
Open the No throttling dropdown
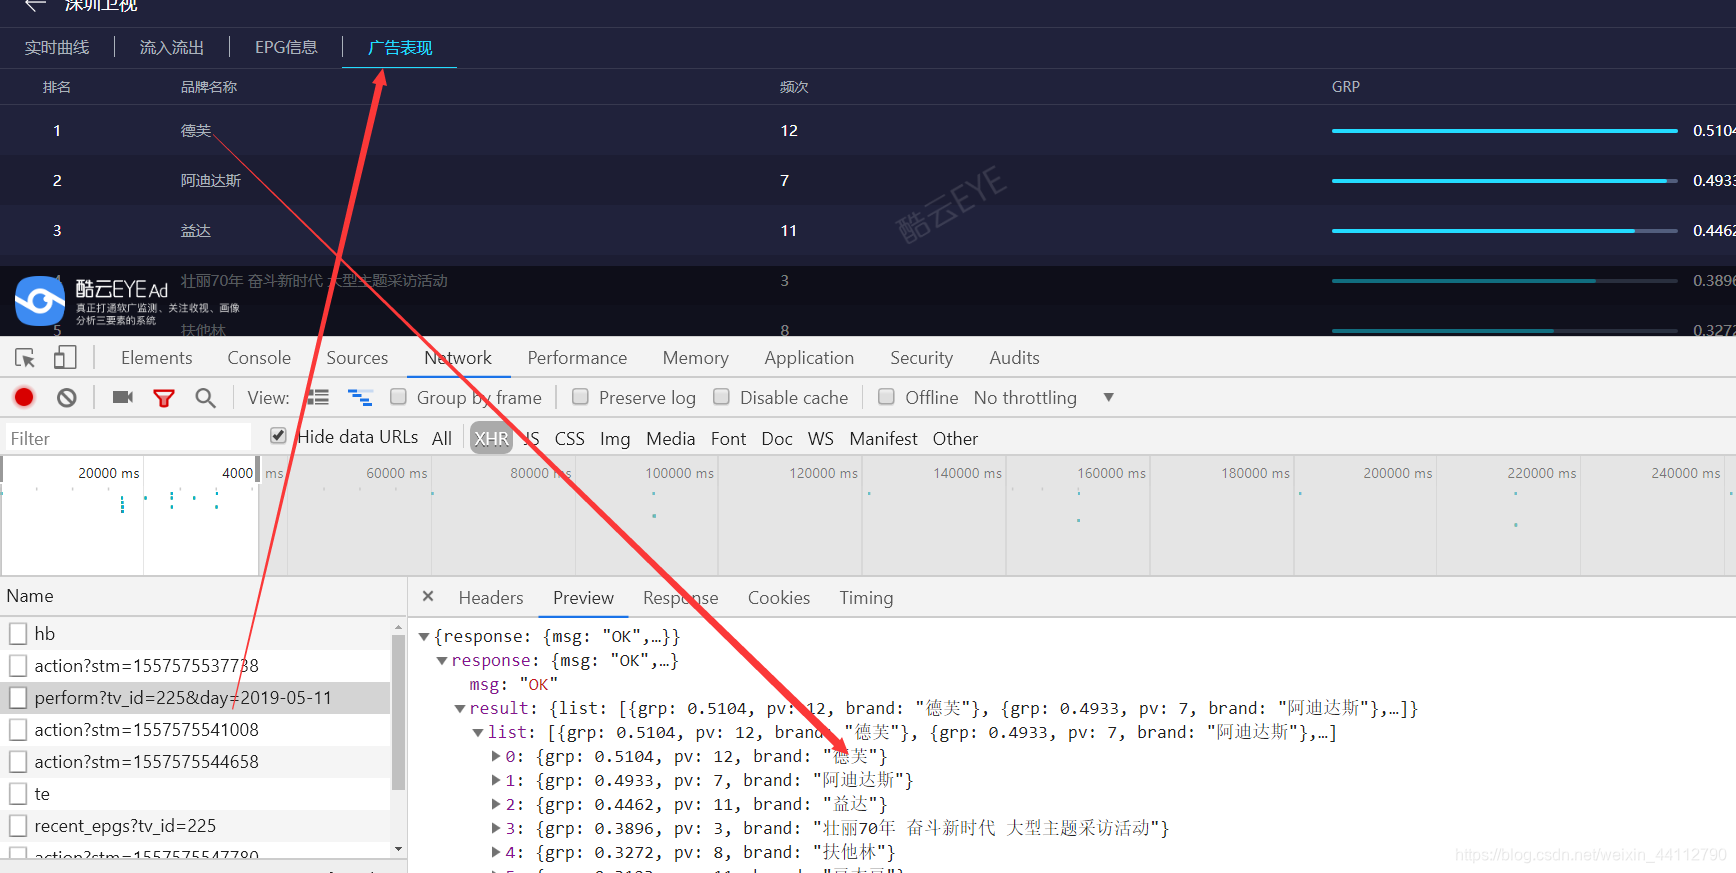1044,398
